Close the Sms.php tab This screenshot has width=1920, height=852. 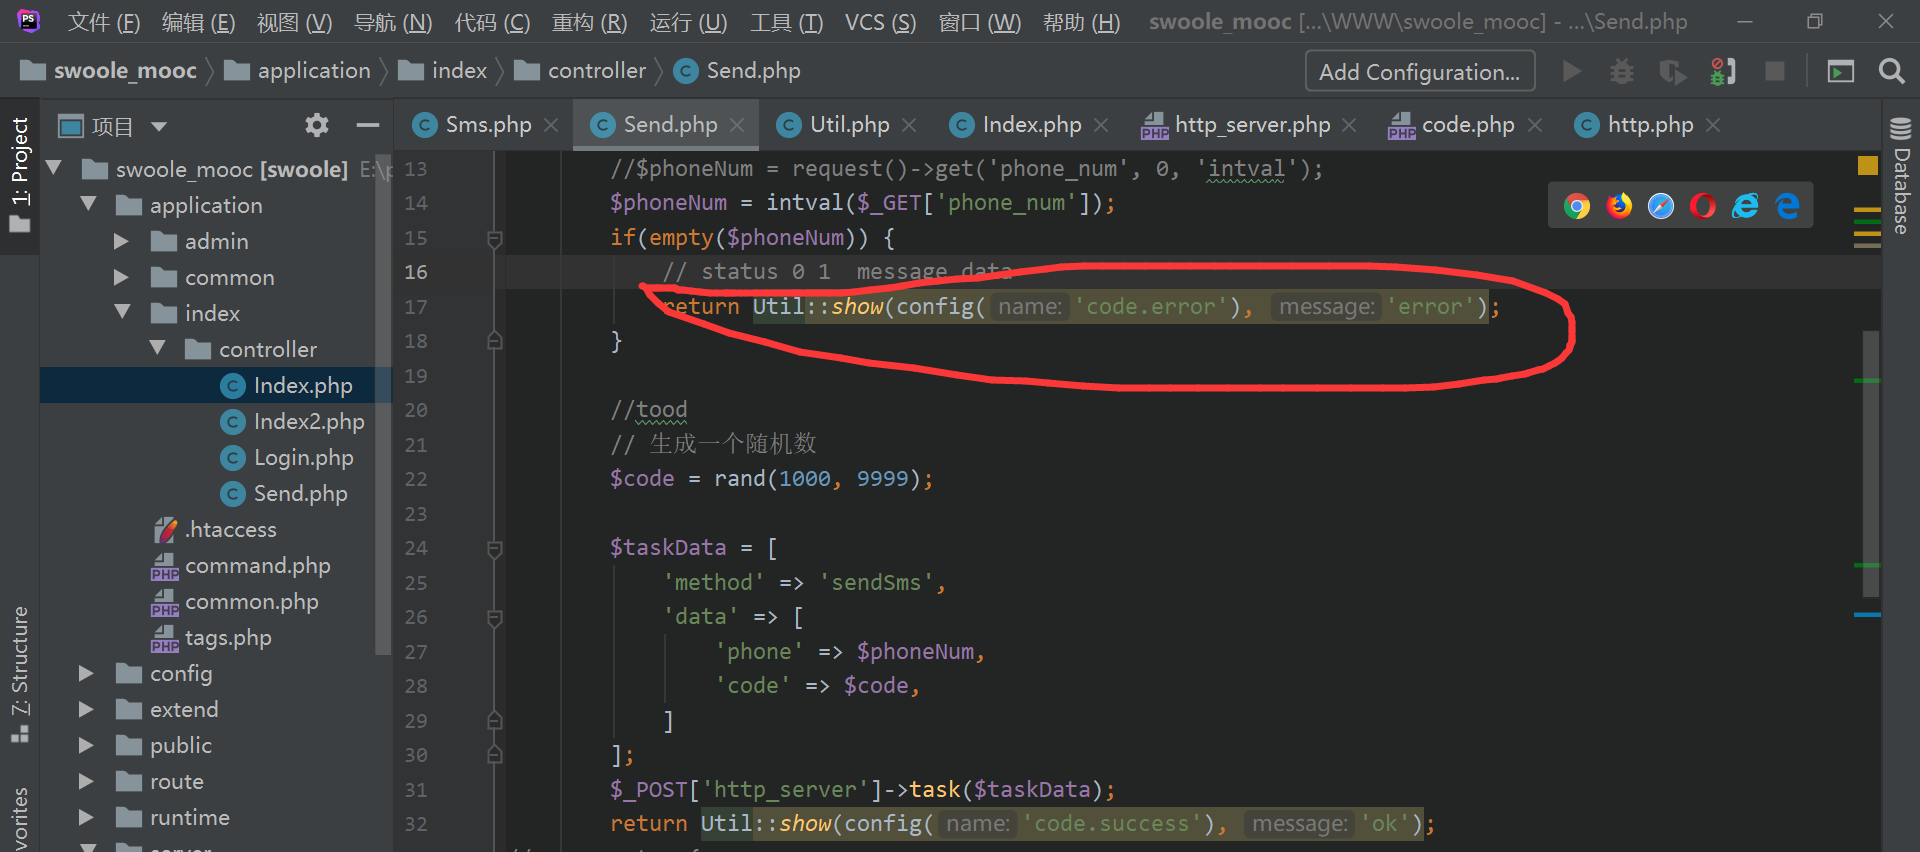[551, 125]
